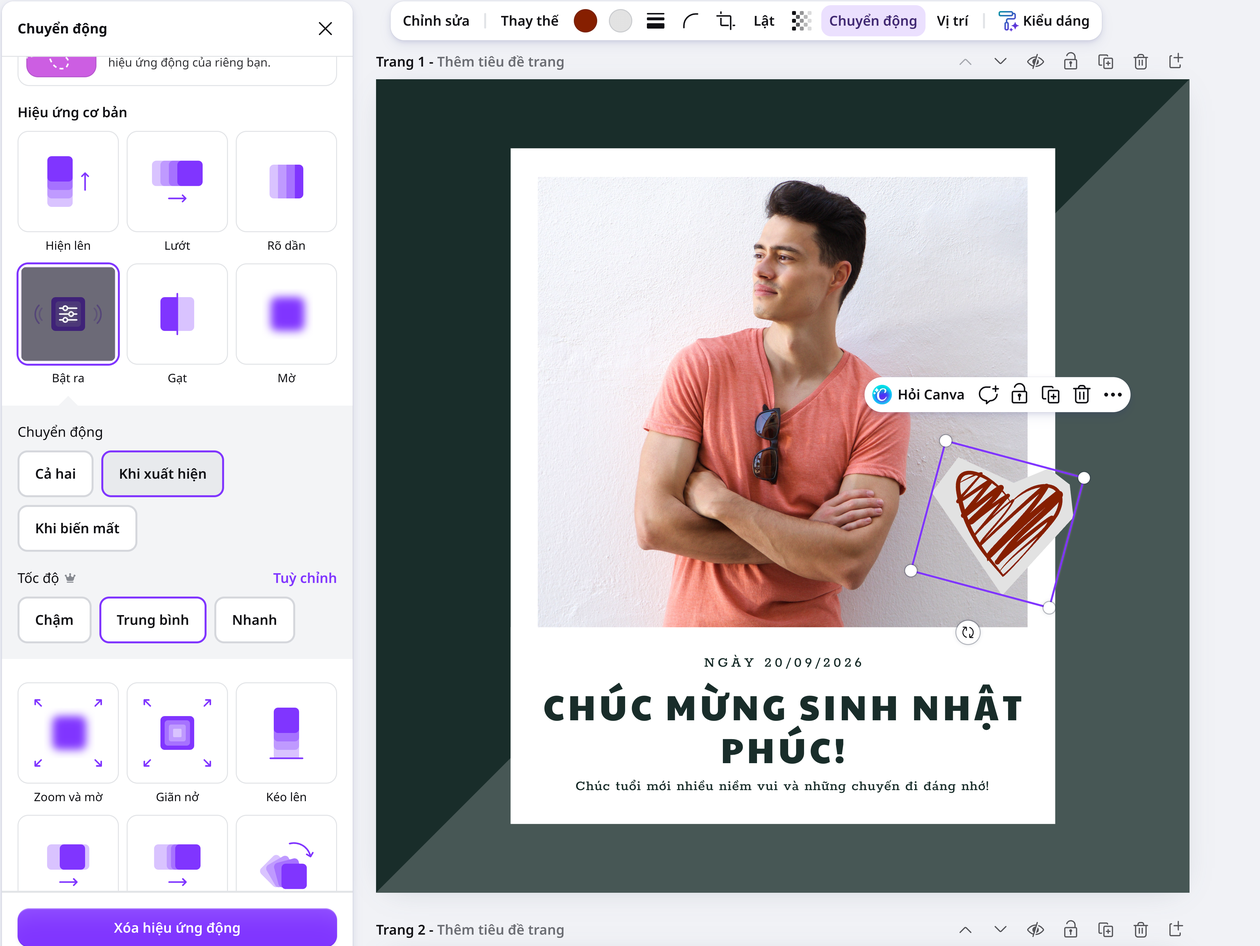Viewport: 1260px width, 946px height.
Task: Select the Zoom và mờ effect
Action: point(68,733)
